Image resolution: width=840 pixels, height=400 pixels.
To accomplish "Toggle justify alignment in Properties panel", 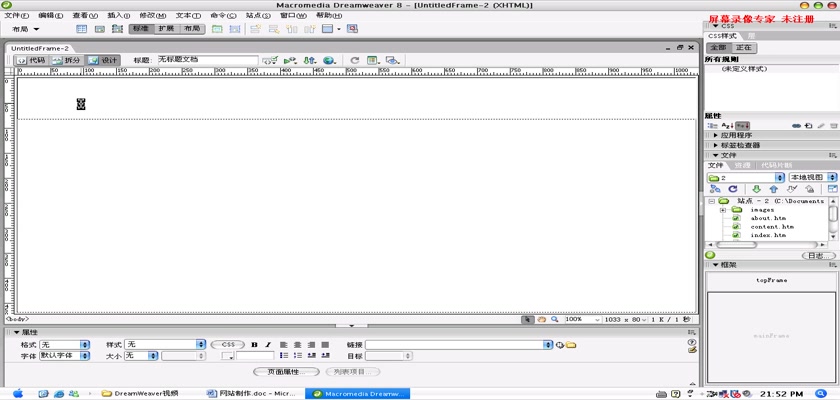I will tap(325, 345).
